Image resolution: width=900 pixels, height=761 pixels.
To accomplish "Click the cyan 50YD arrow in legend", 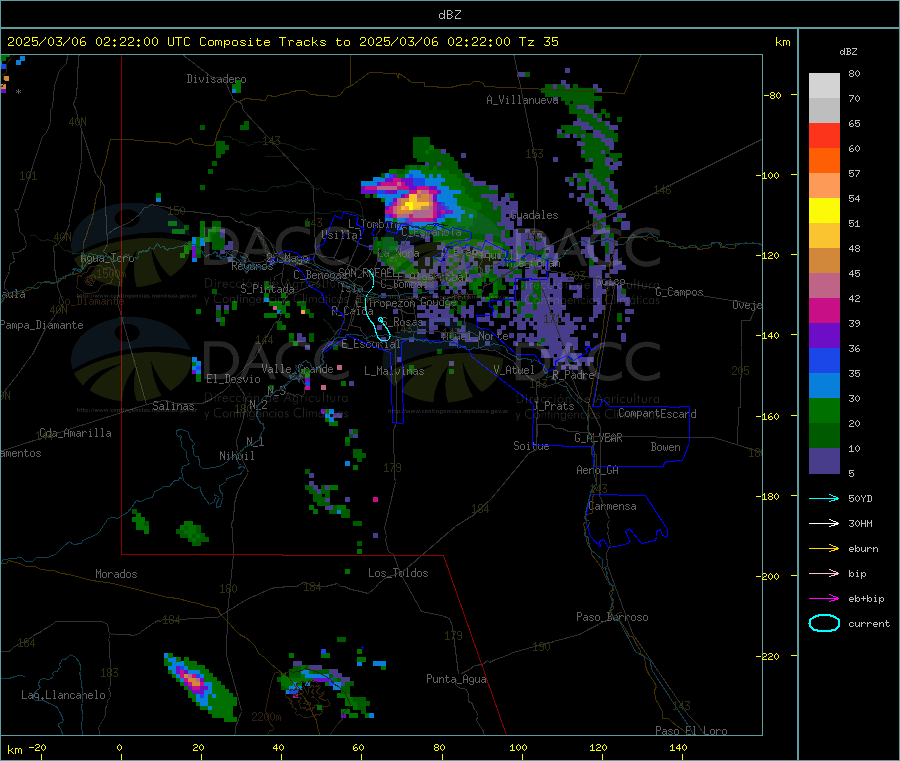I will (824, 498).
